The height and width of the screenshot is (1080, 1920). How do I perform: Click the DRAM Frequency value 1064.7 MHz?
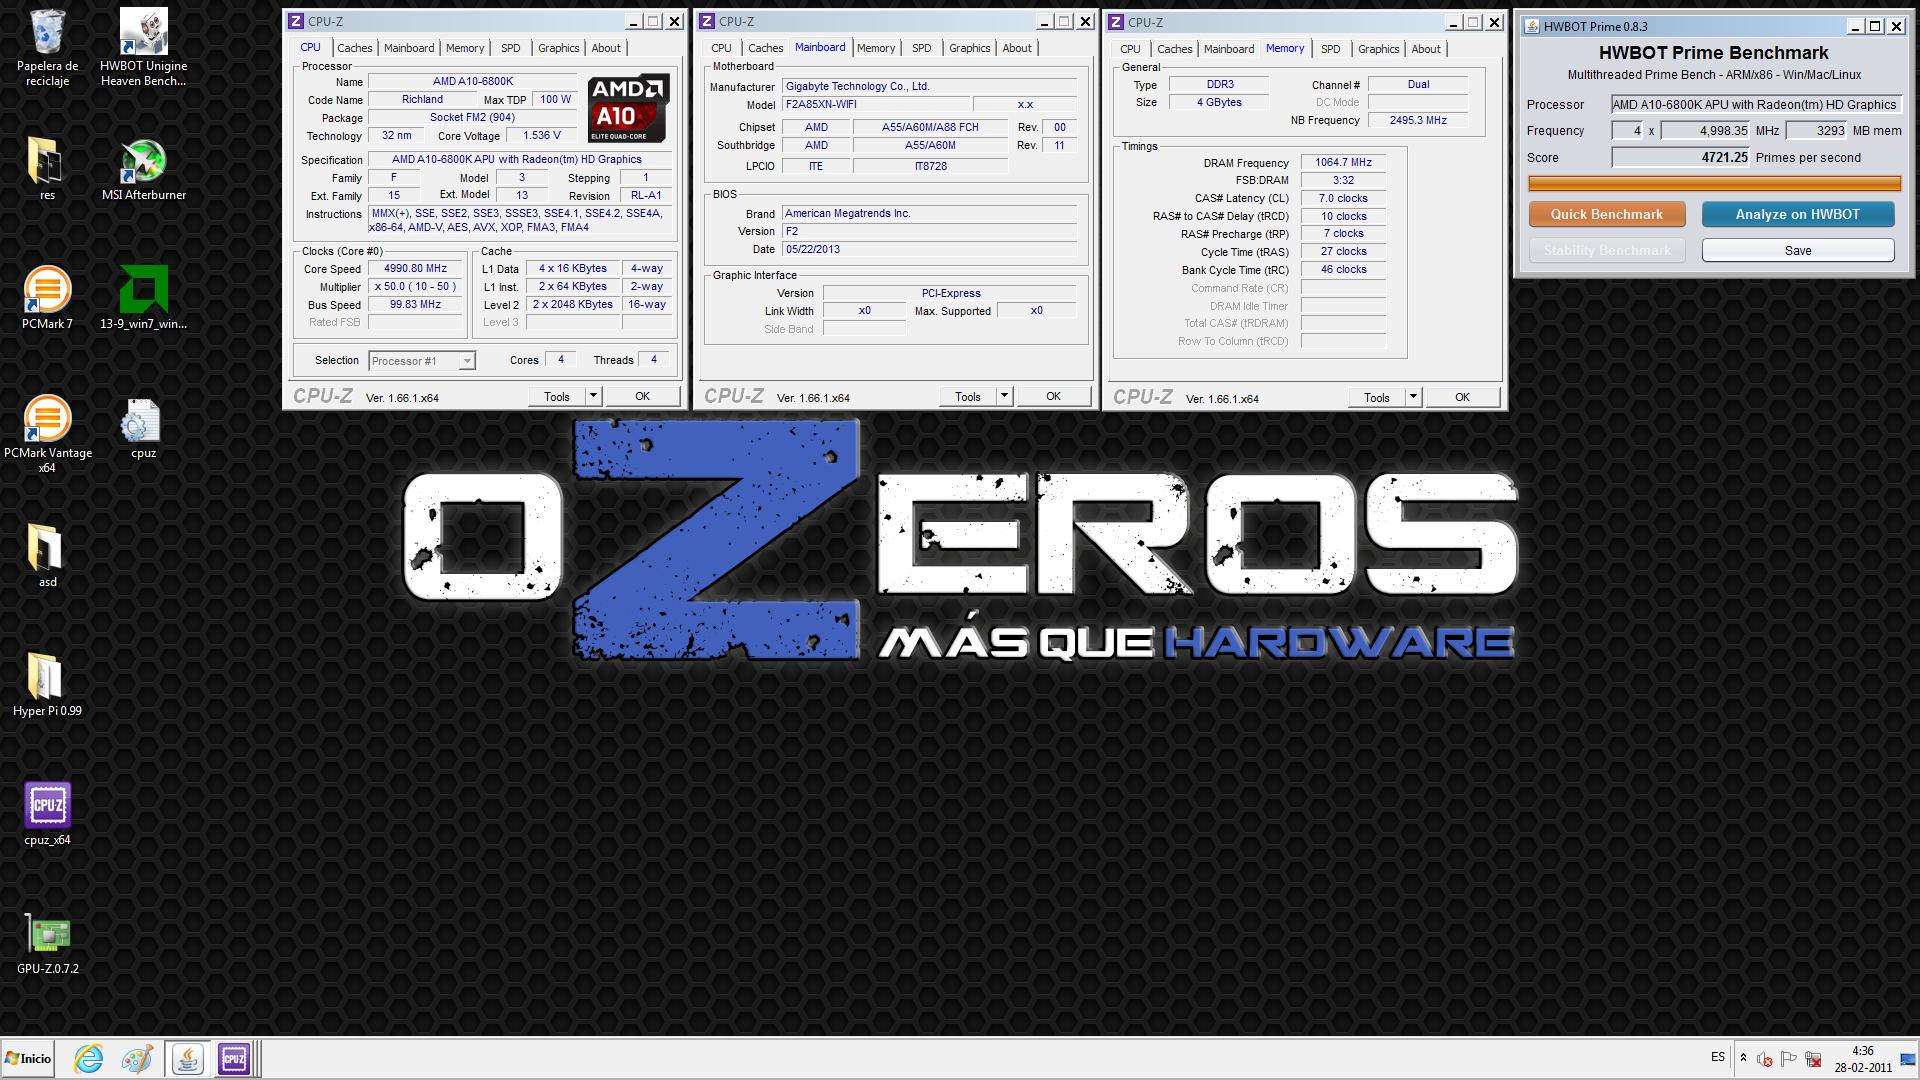1343,162
